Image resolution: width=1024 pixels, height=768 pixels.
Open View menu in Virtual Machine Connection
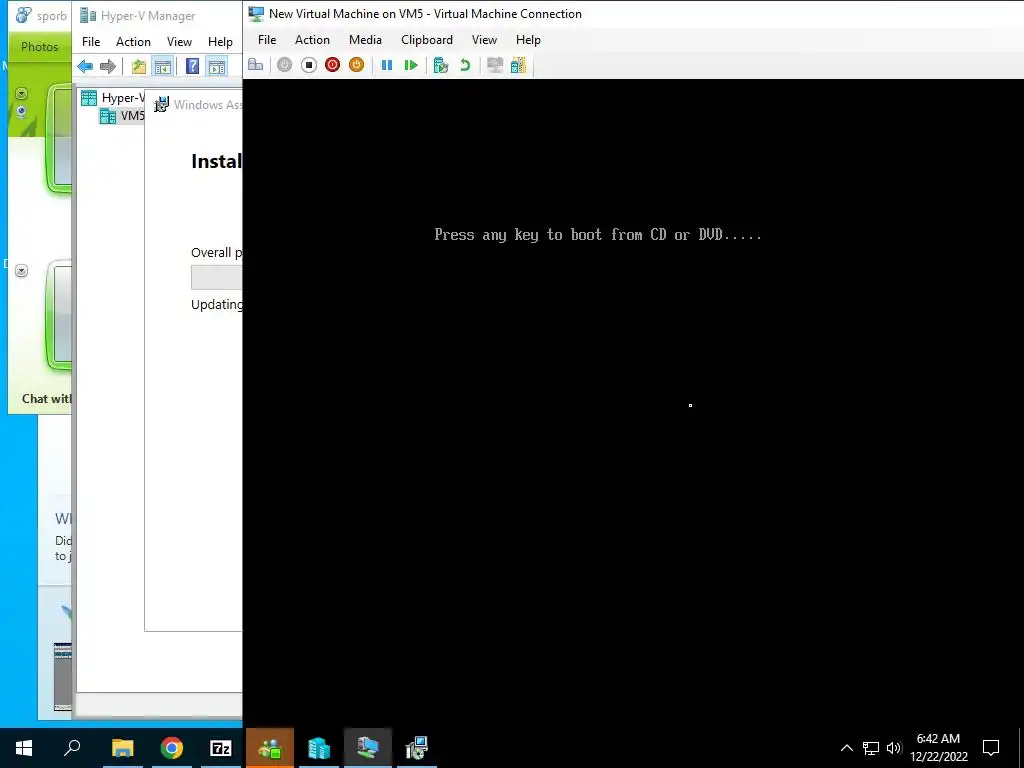point(484,40)
